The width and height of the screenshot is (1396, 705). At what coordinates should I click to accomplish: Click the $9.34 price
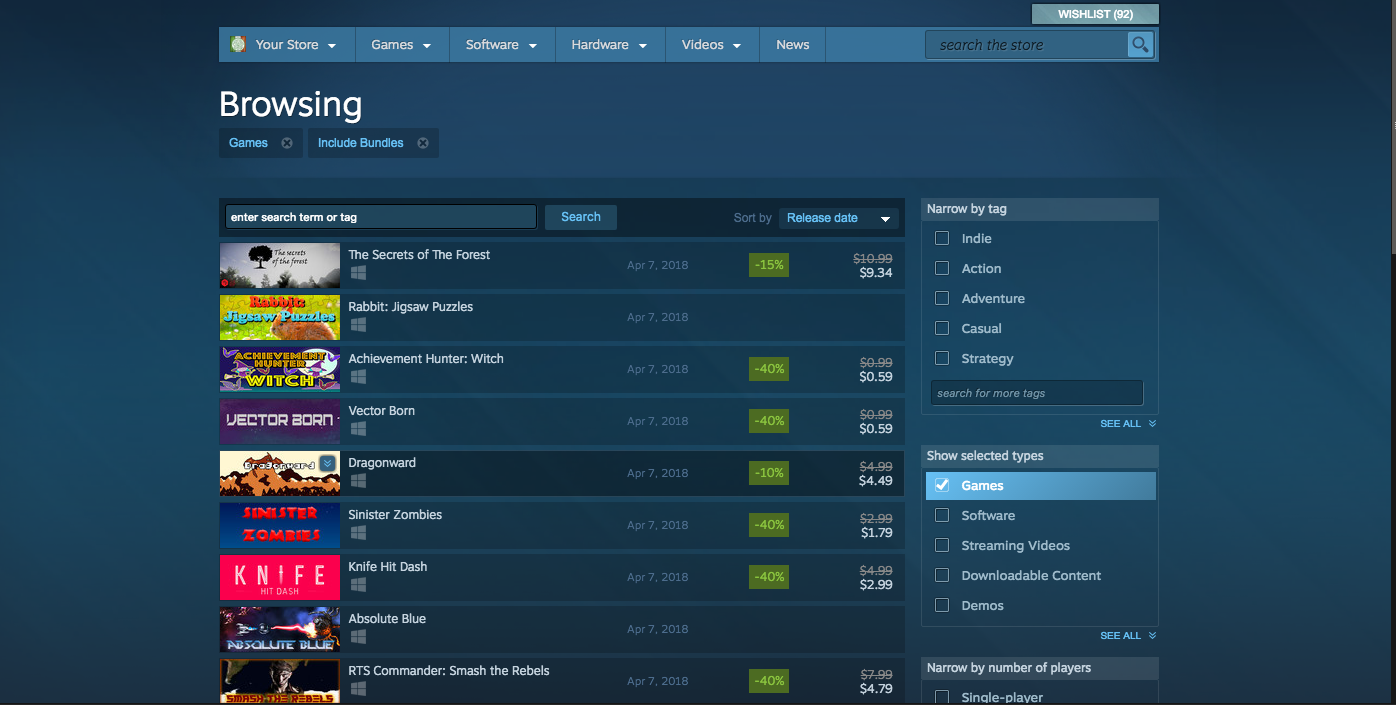click(x=876, y=273)
